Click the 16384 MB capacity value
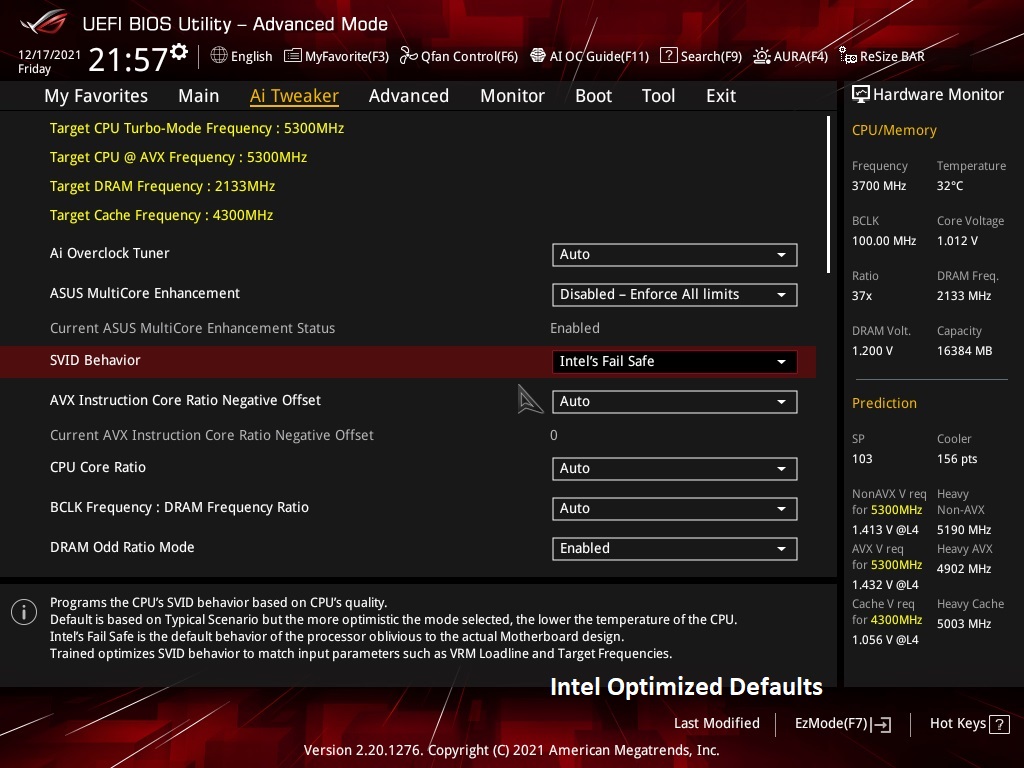The height and width of the screenshot is (768, 1024). point(965,351)
